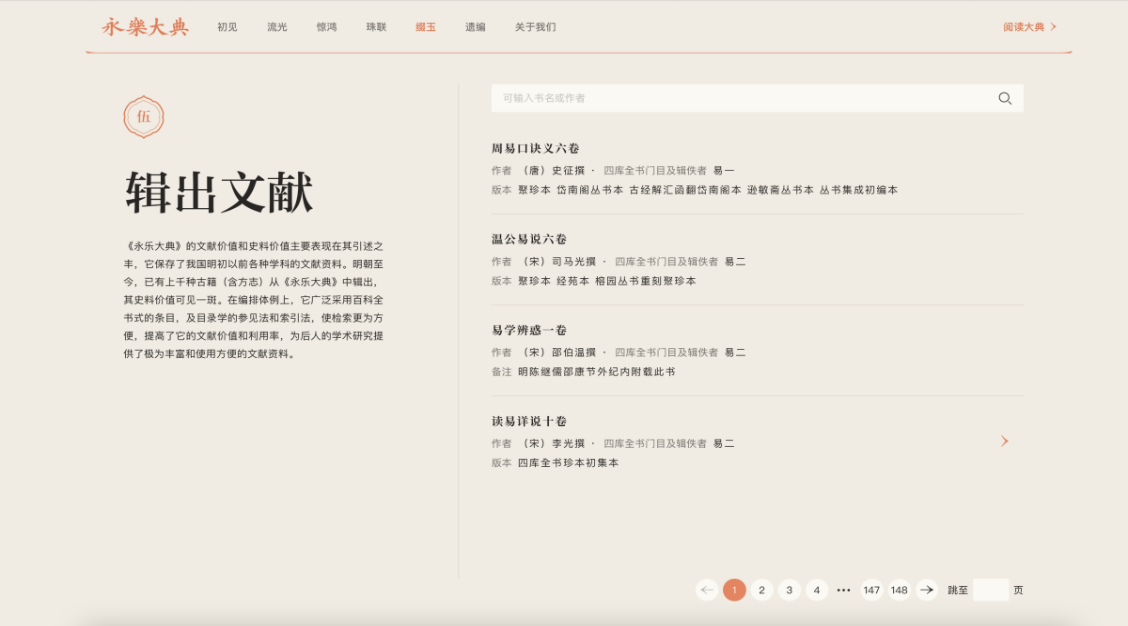Go to page 4

pyautogui.click(x=817, y=590)
